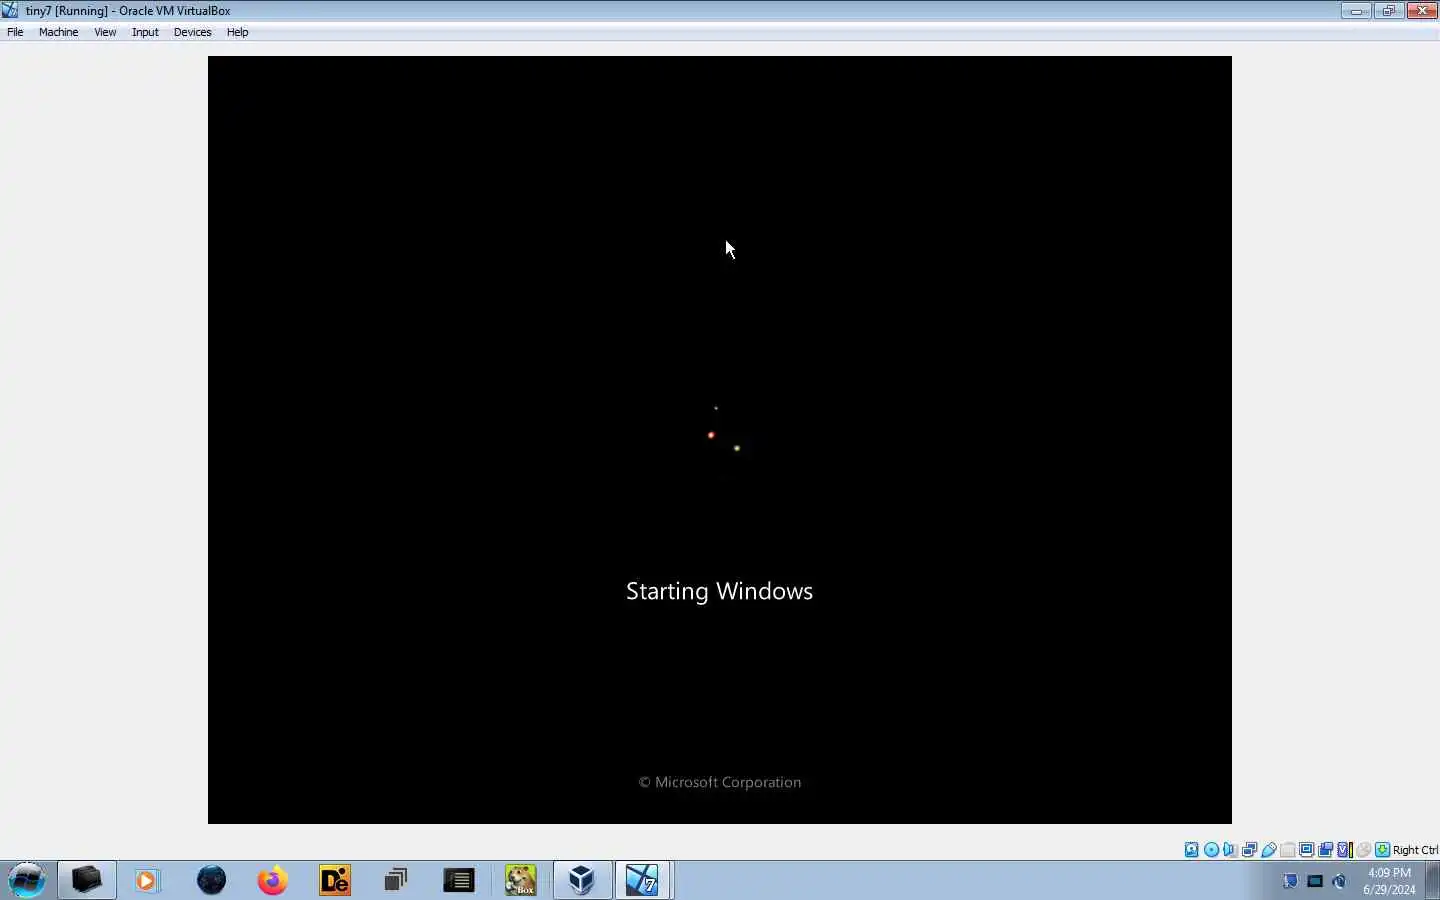Click inside the Starting Windows VM screen
The width and height of the screenshot is (1440, 900).
(720, 440)
